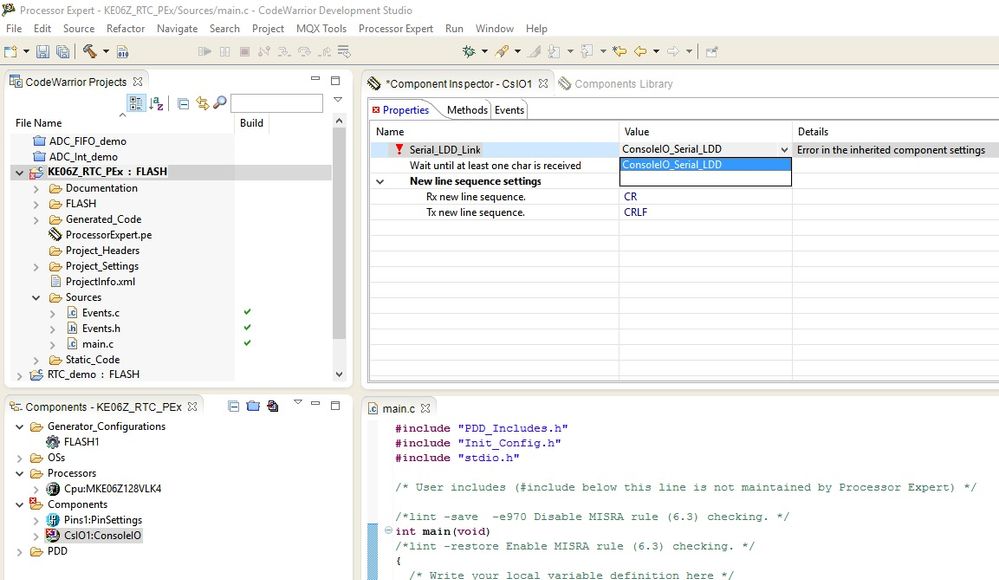Click the alphabetical sort icon in Projects
The width and height of the screenshot is (999, 580).
[x=157, y=103]
